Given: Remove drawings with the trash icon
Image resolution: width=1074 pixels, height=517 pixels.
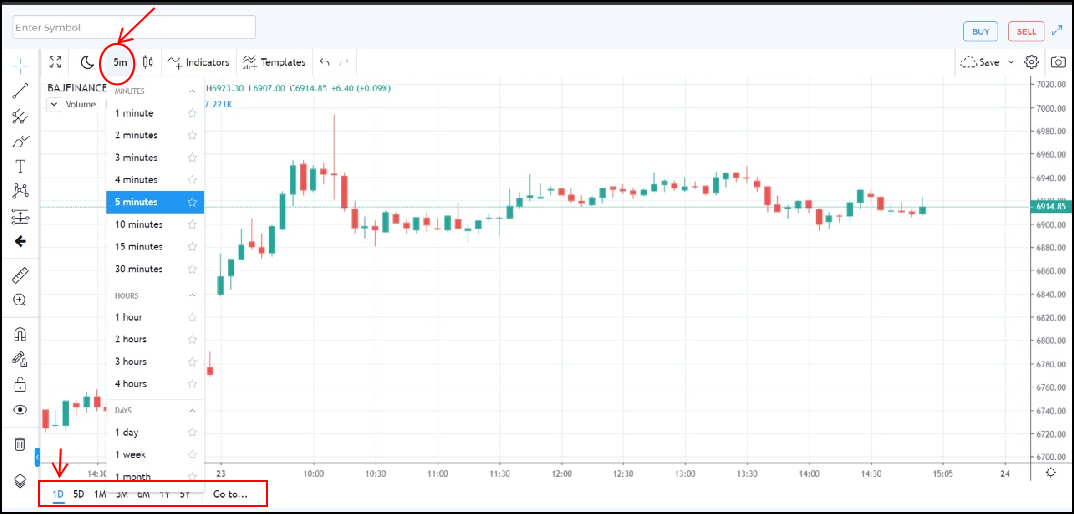Looking at the screenshot, I should click(x=20, y=444).
